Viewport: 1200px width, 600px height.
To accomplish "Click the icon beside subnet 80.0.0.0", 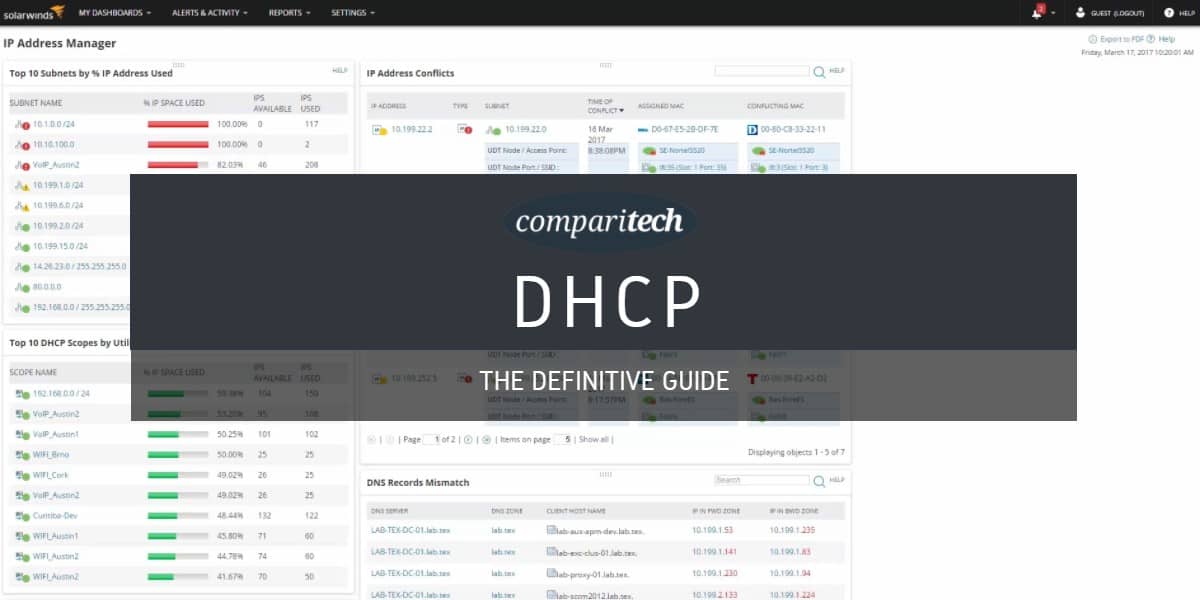I will 22,287.
